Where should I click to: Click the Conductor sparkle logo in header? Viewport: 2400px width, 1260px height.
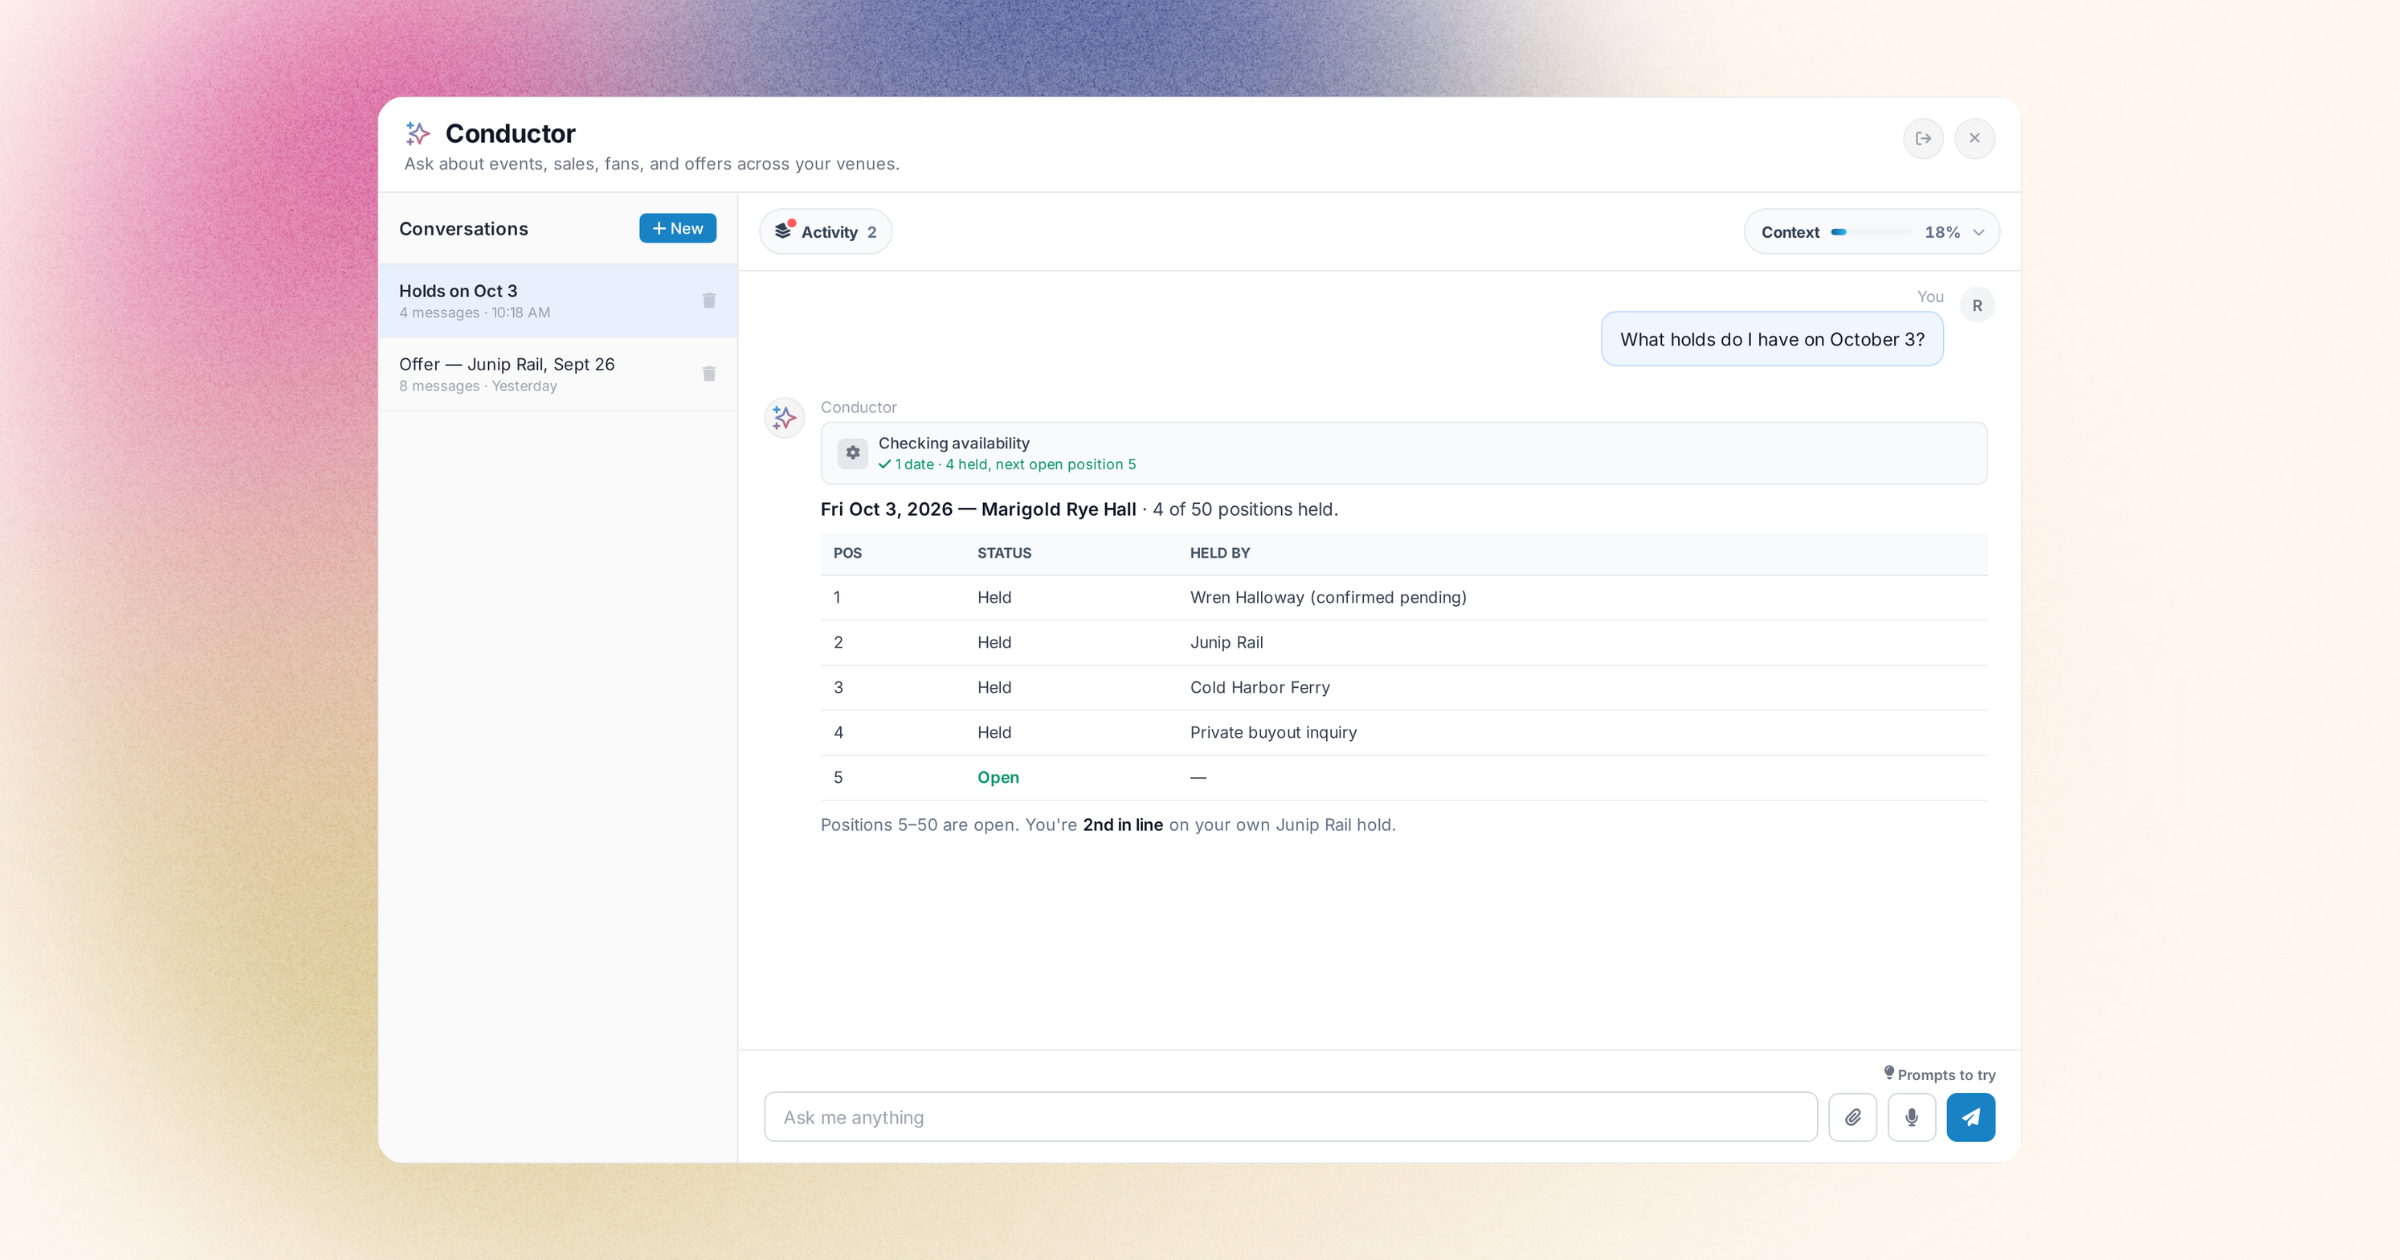(x=418, y=133)
